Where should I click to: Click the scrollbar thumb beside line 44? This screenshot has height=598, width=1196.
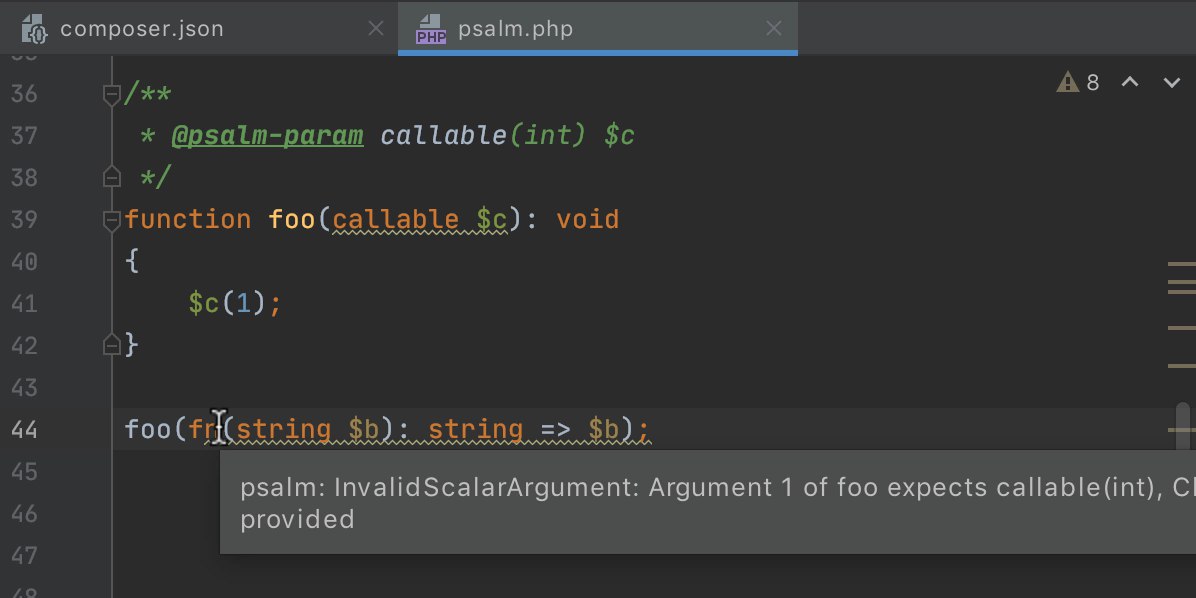coord(1183,427)
